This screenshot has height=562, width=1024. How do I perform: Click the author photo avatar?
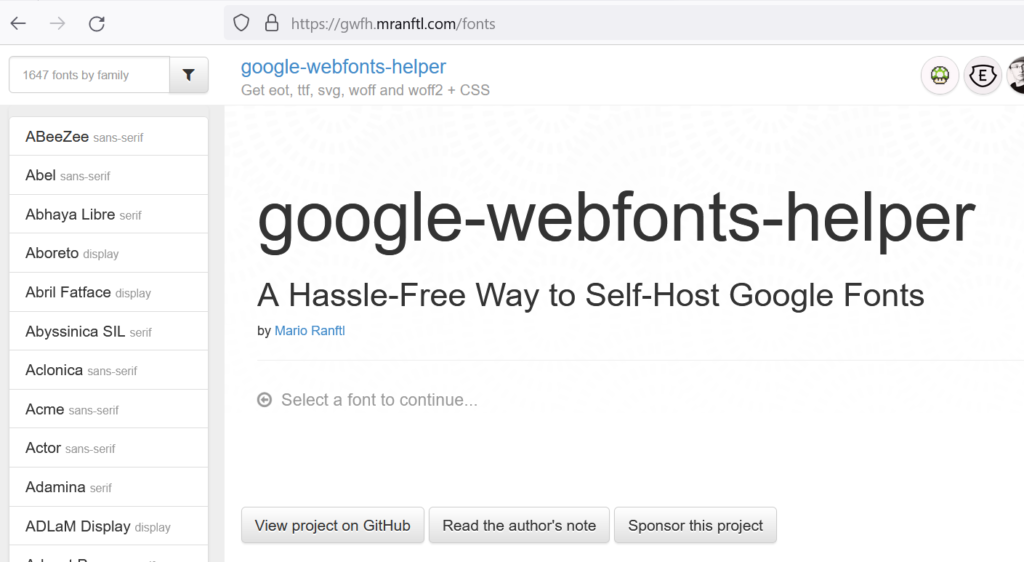click(x=1016, y=75)
